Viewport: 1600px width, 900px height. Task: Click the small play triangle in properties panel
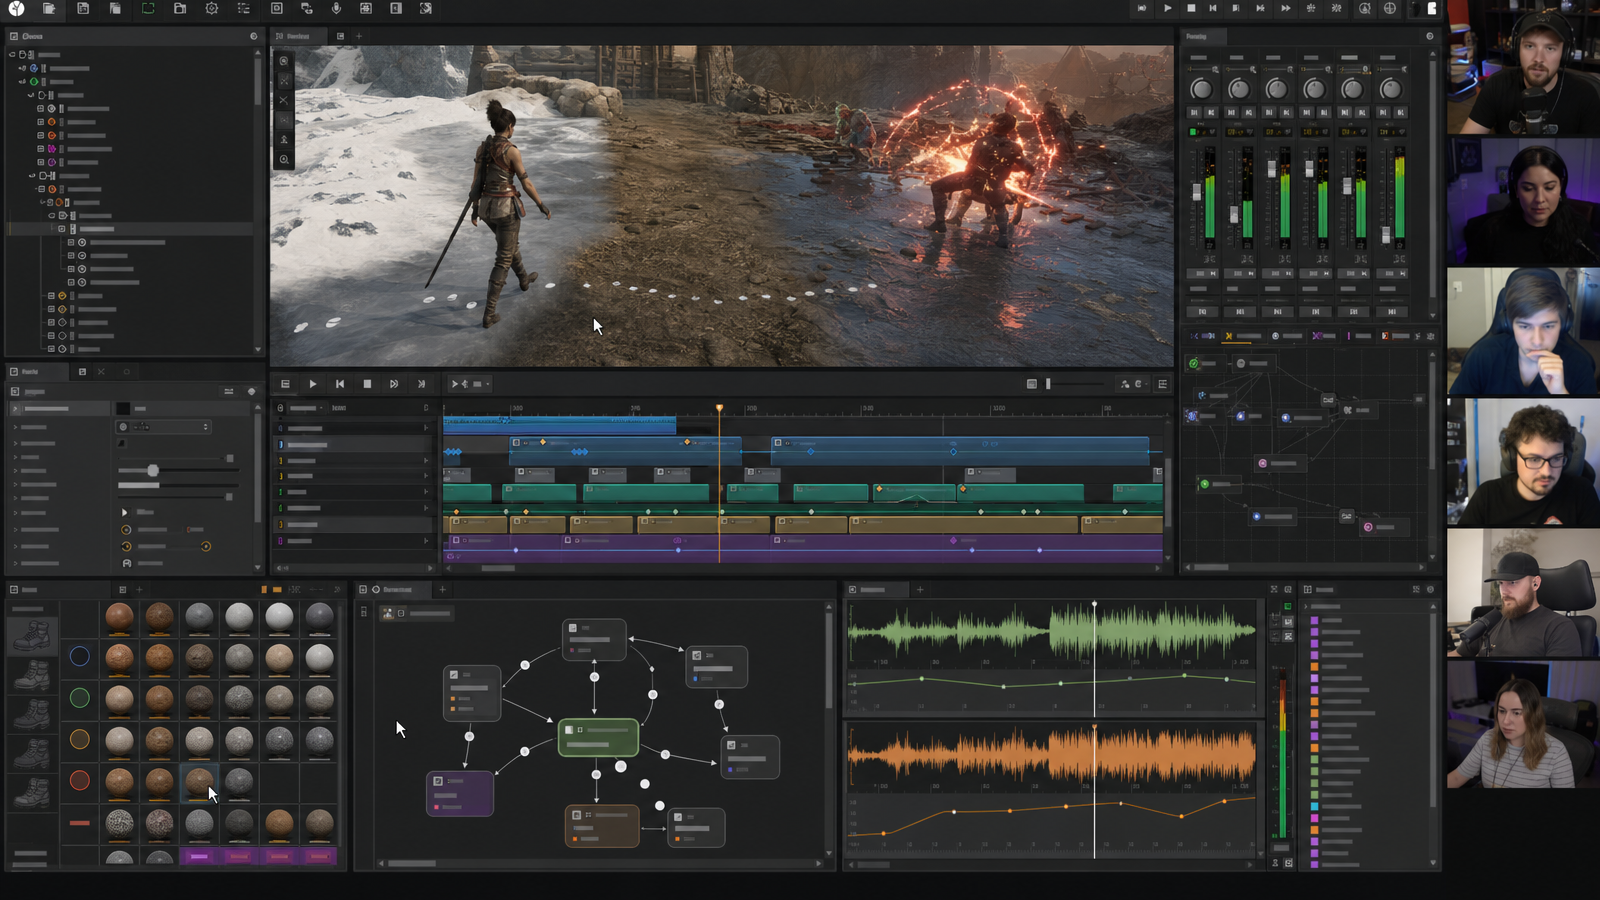(125, 512)
